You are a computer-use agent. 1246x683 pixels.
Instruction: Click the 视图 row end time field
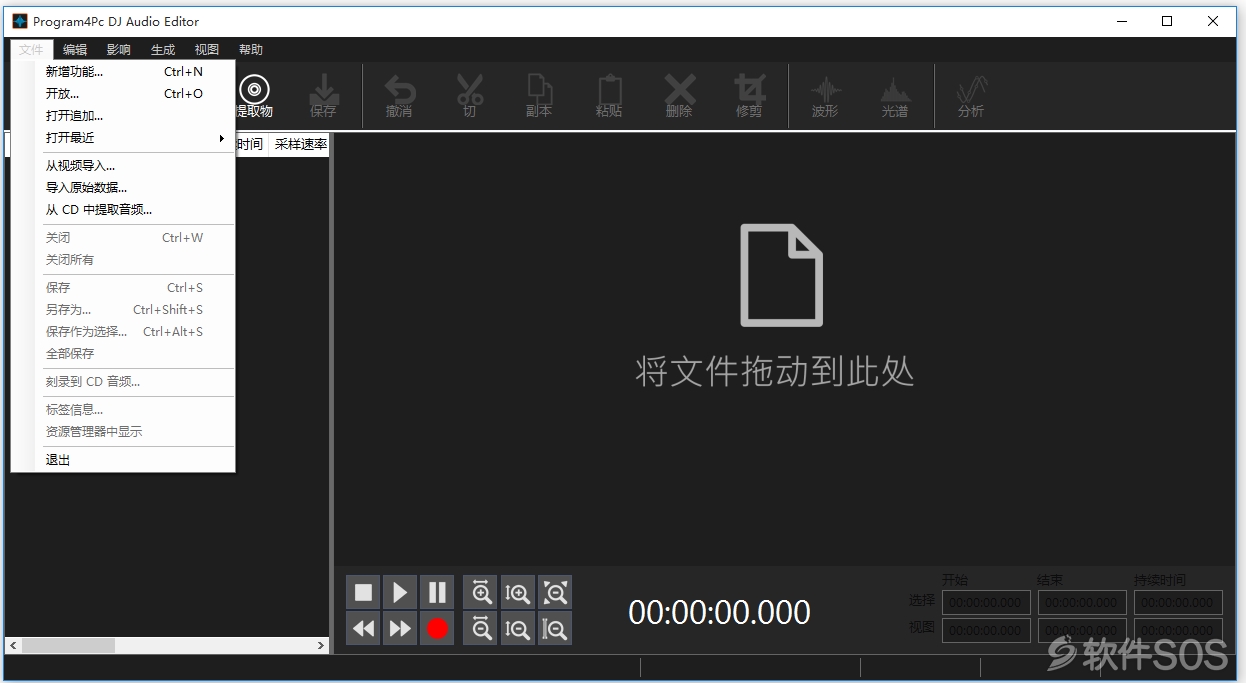tap(1082, 630)
